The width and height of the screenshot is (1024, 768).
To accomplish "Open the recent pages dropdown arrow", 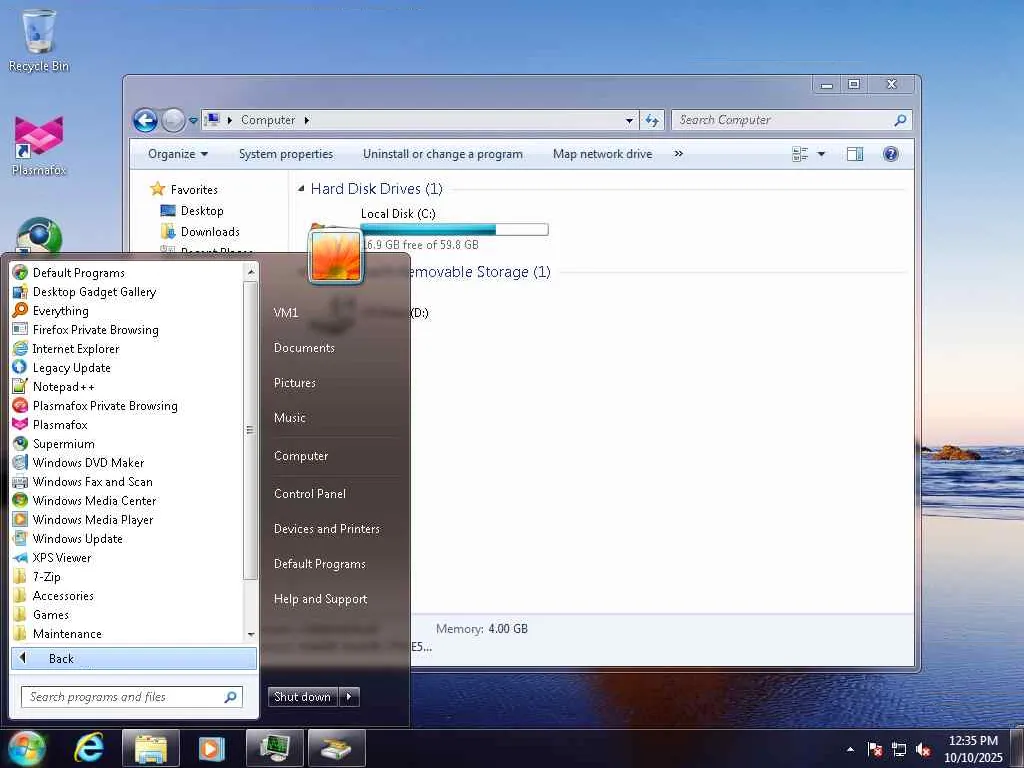I will coord(193,120).
